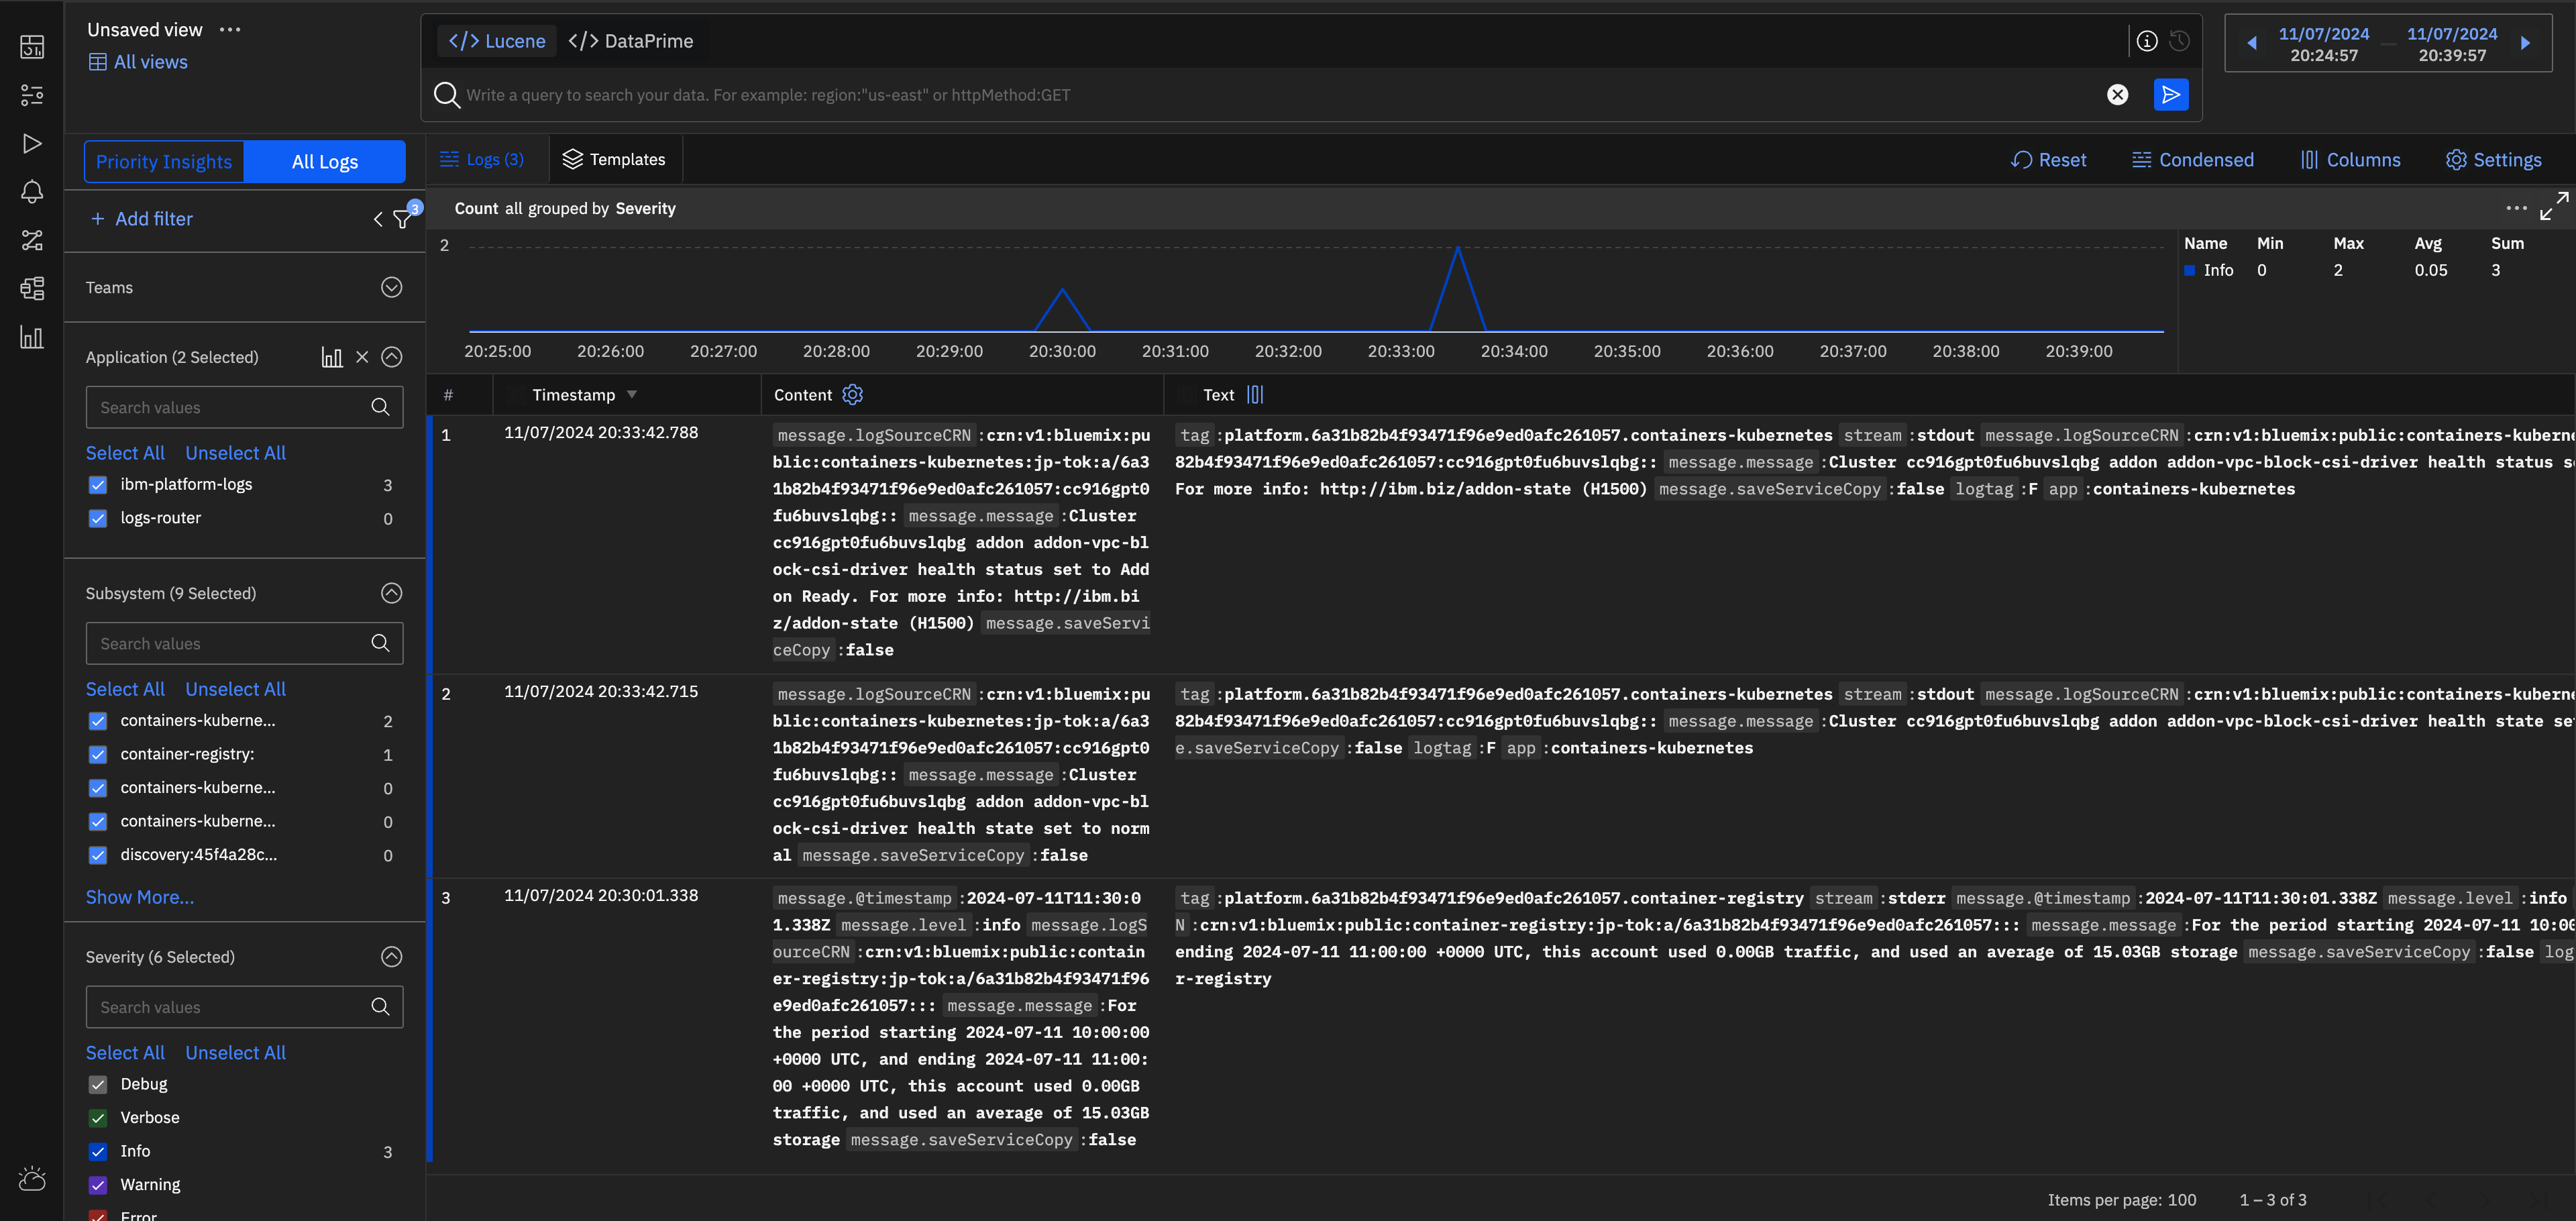2576x1221 pixels.
Task: Expand the Teams section
Action: coord(391,287)
